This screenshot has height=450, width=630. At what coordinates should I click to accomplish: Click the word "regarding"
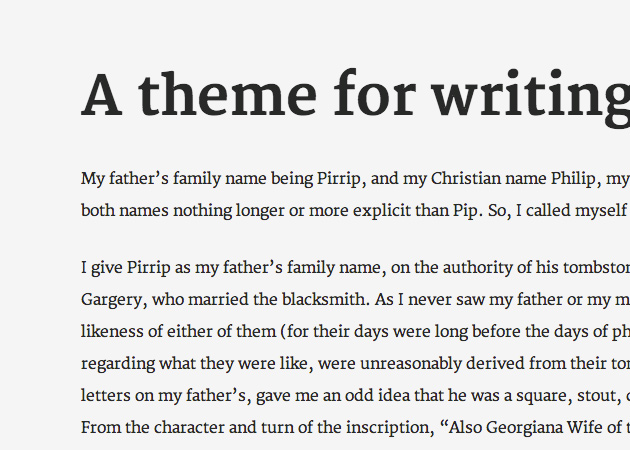tap(116, 363)
